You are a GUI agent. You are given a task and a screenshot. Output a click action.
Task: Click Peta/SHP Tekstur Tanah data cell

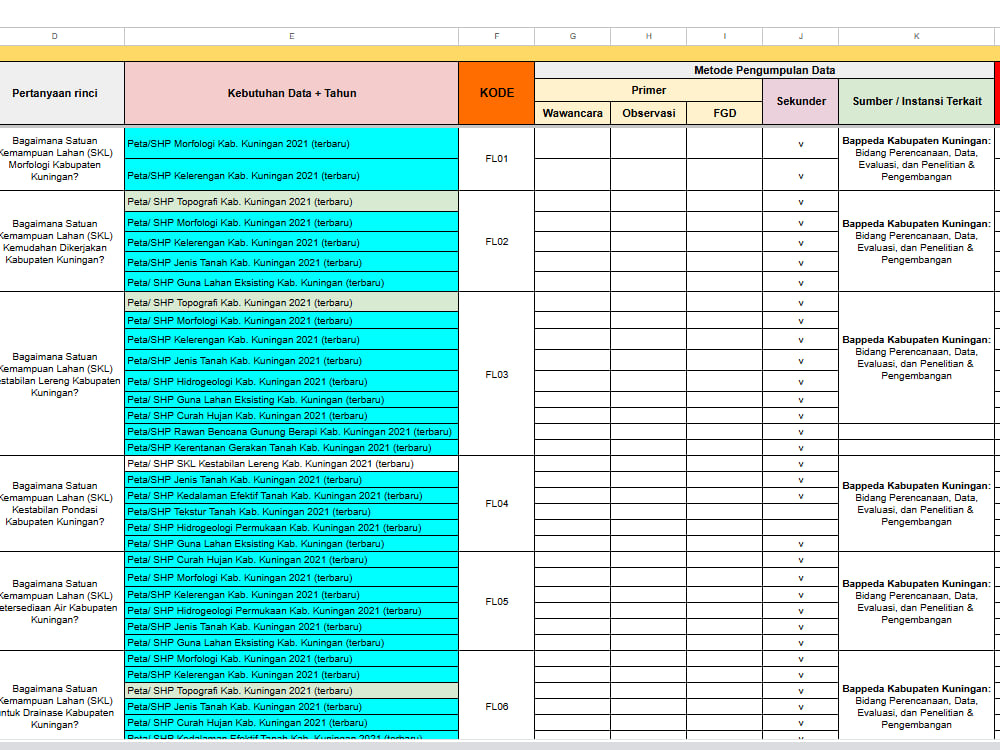click(291, 511)
